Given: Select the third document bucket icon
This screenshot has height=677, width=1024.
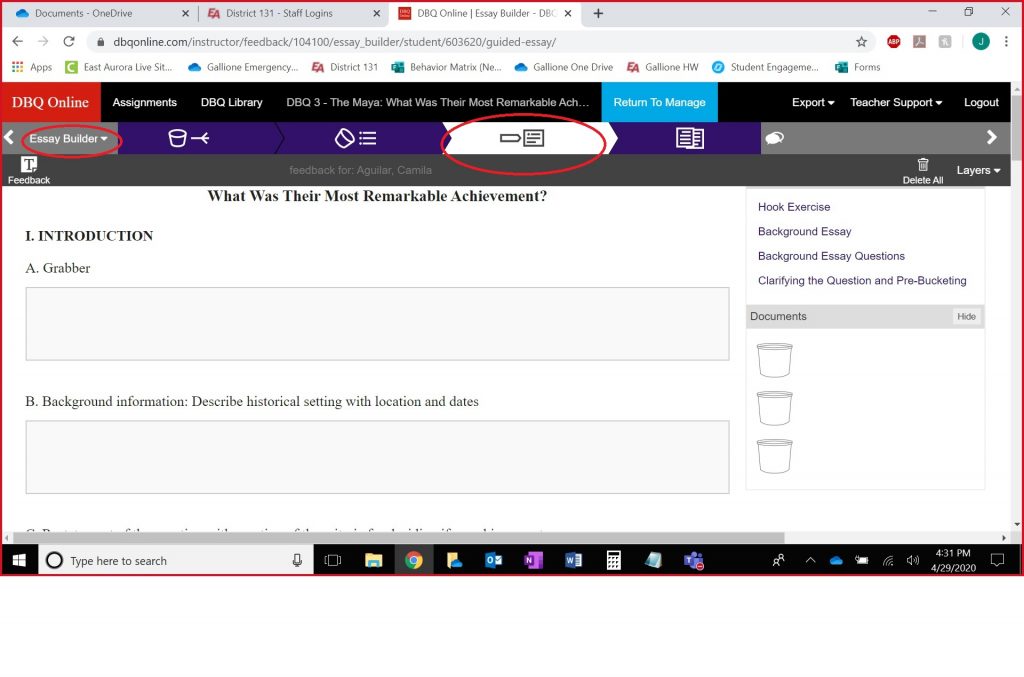Looking at the screenshot, I should [x=774, y=456].
